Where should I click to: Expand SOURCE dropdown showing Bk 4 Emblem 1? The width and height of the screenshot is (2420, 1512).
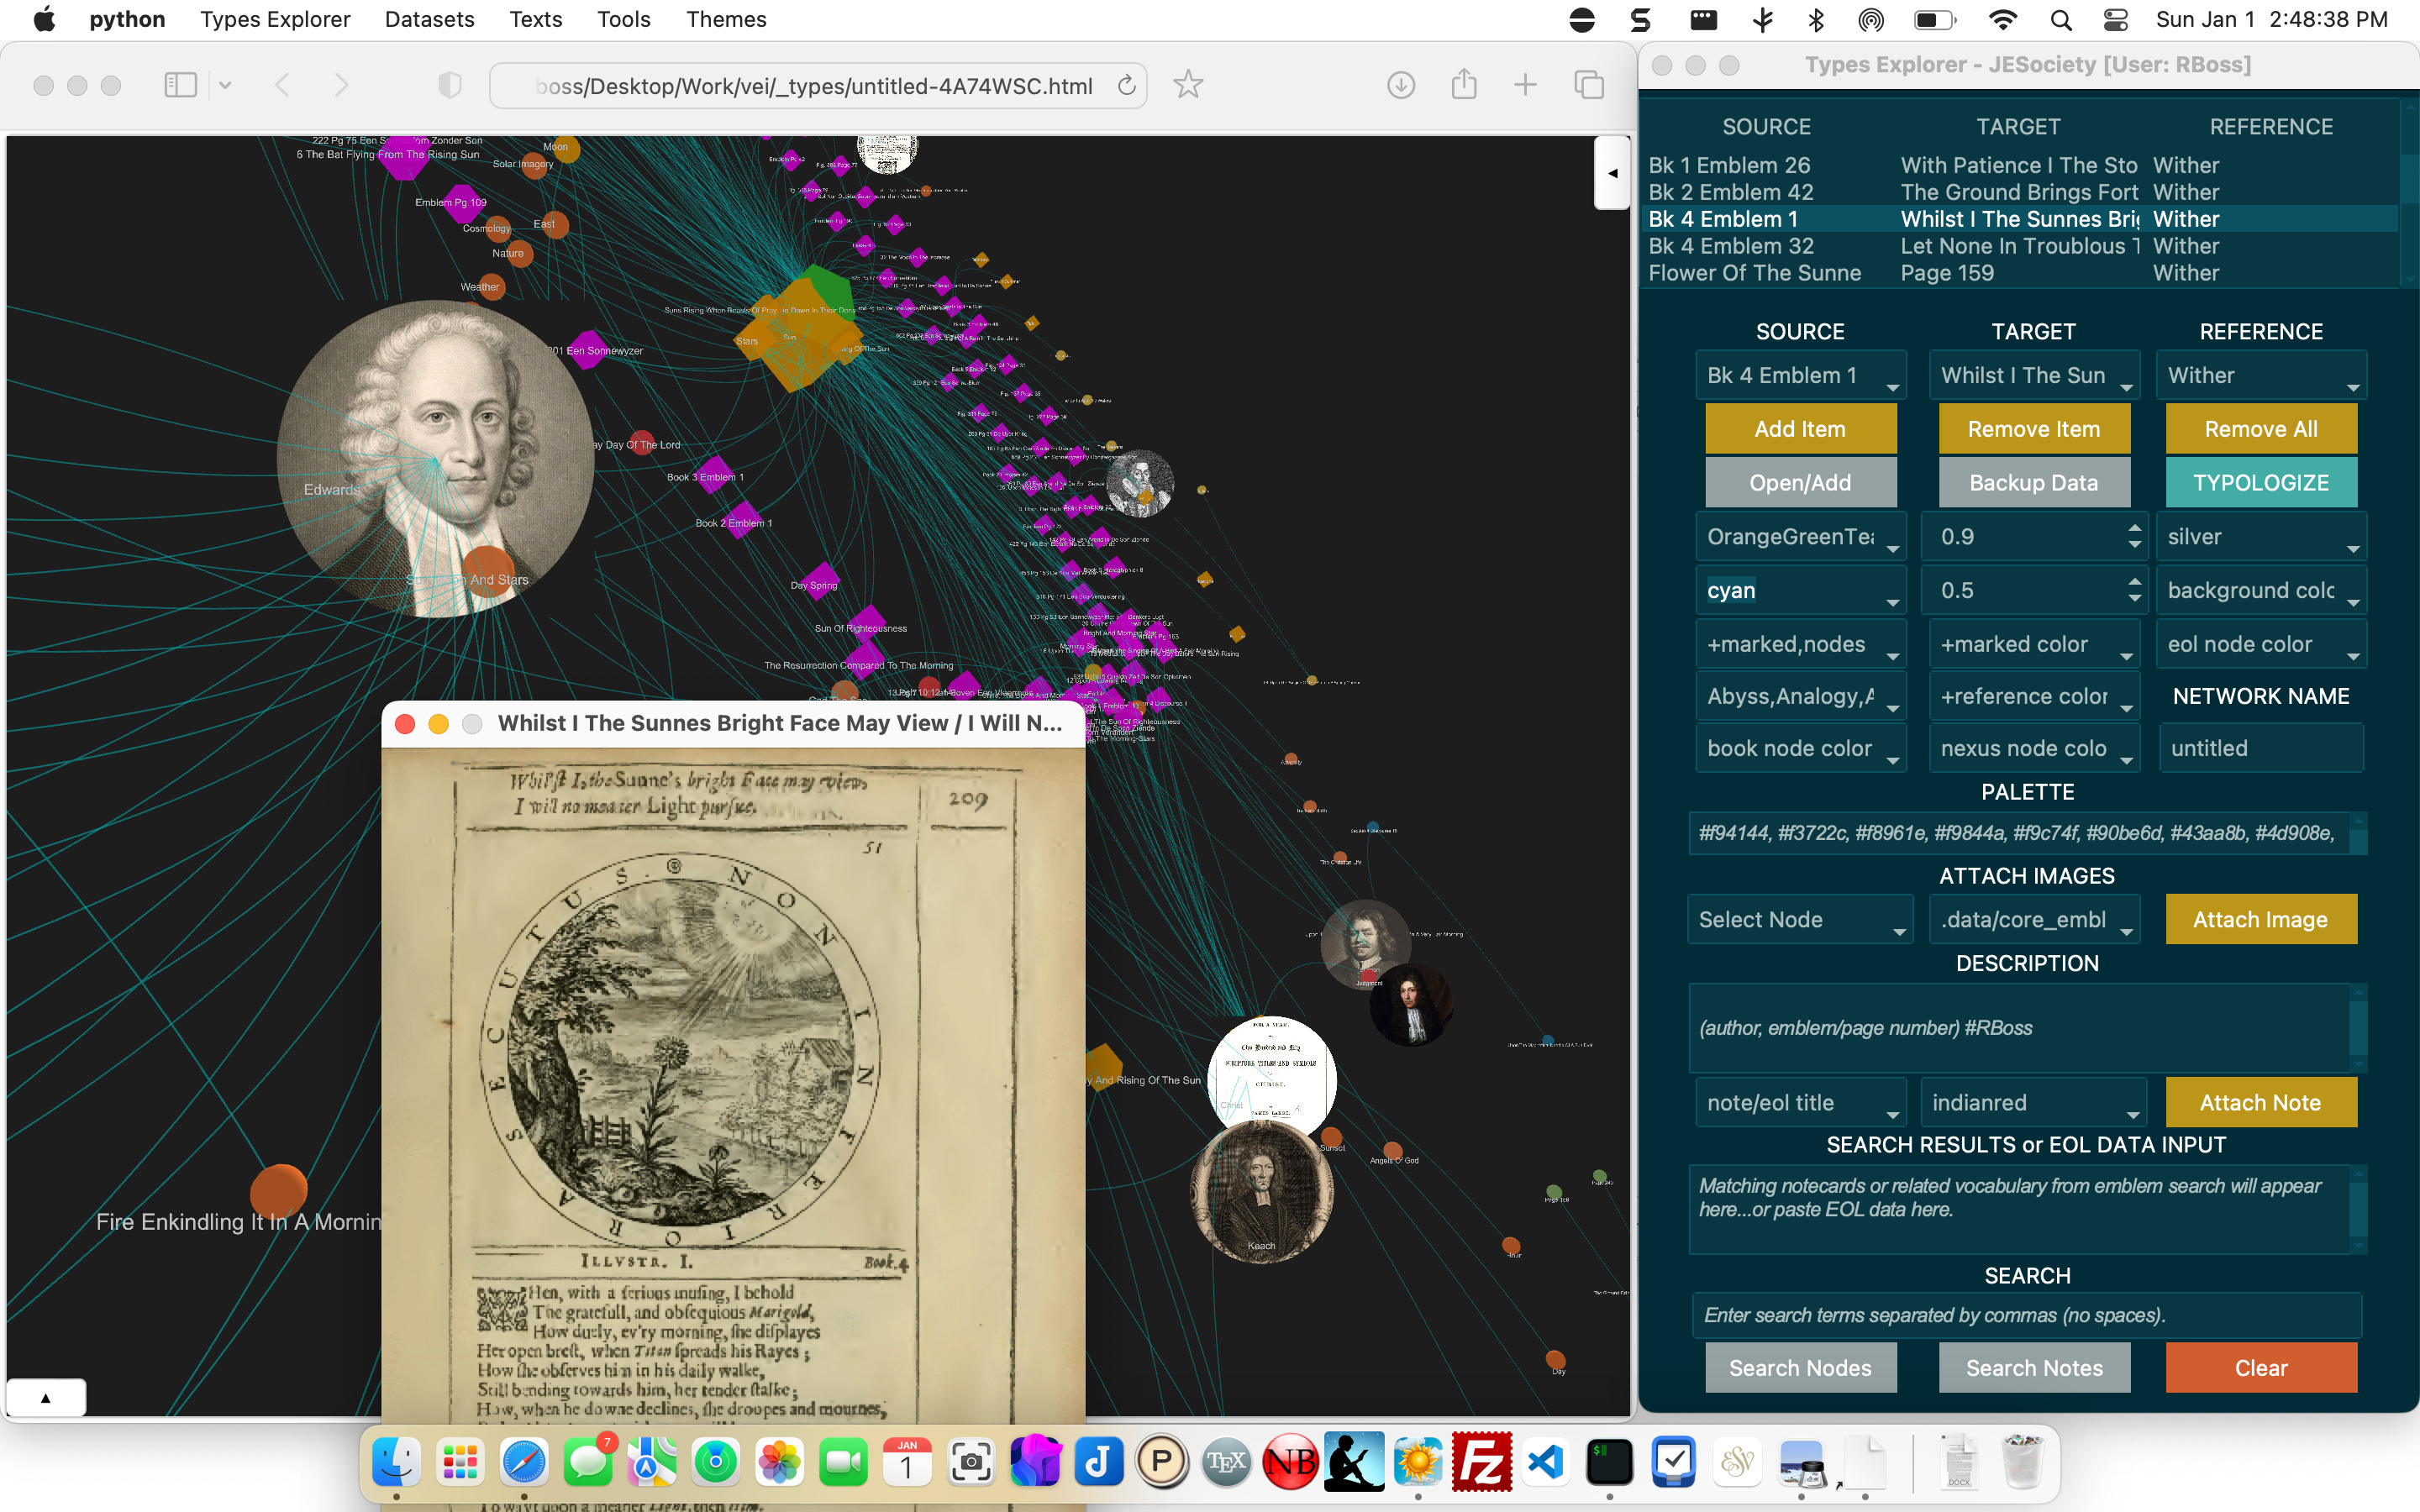tap(1800, 376)
